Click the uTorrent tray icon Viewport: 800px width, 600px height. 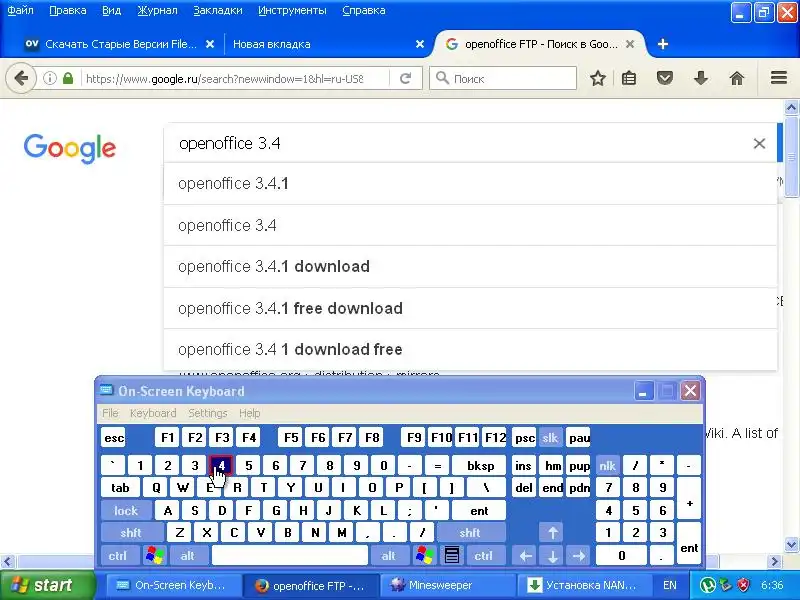click(707, 585)
